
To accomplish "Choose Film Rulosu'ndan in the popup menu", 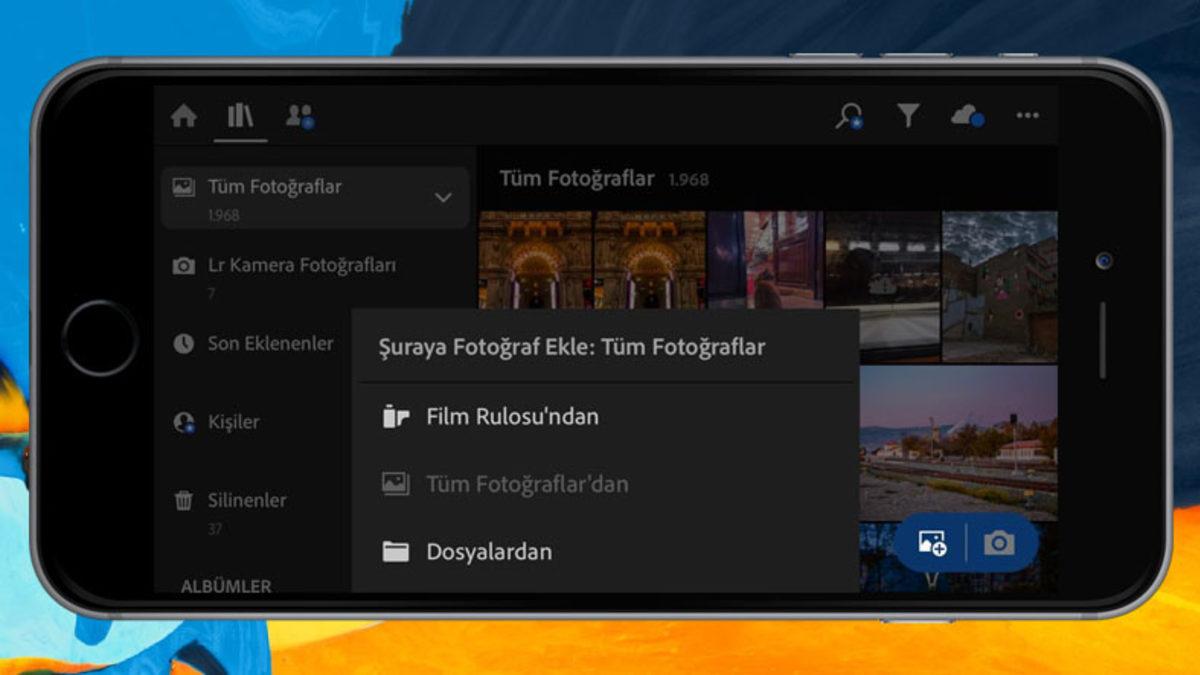I will coord(510,416).
